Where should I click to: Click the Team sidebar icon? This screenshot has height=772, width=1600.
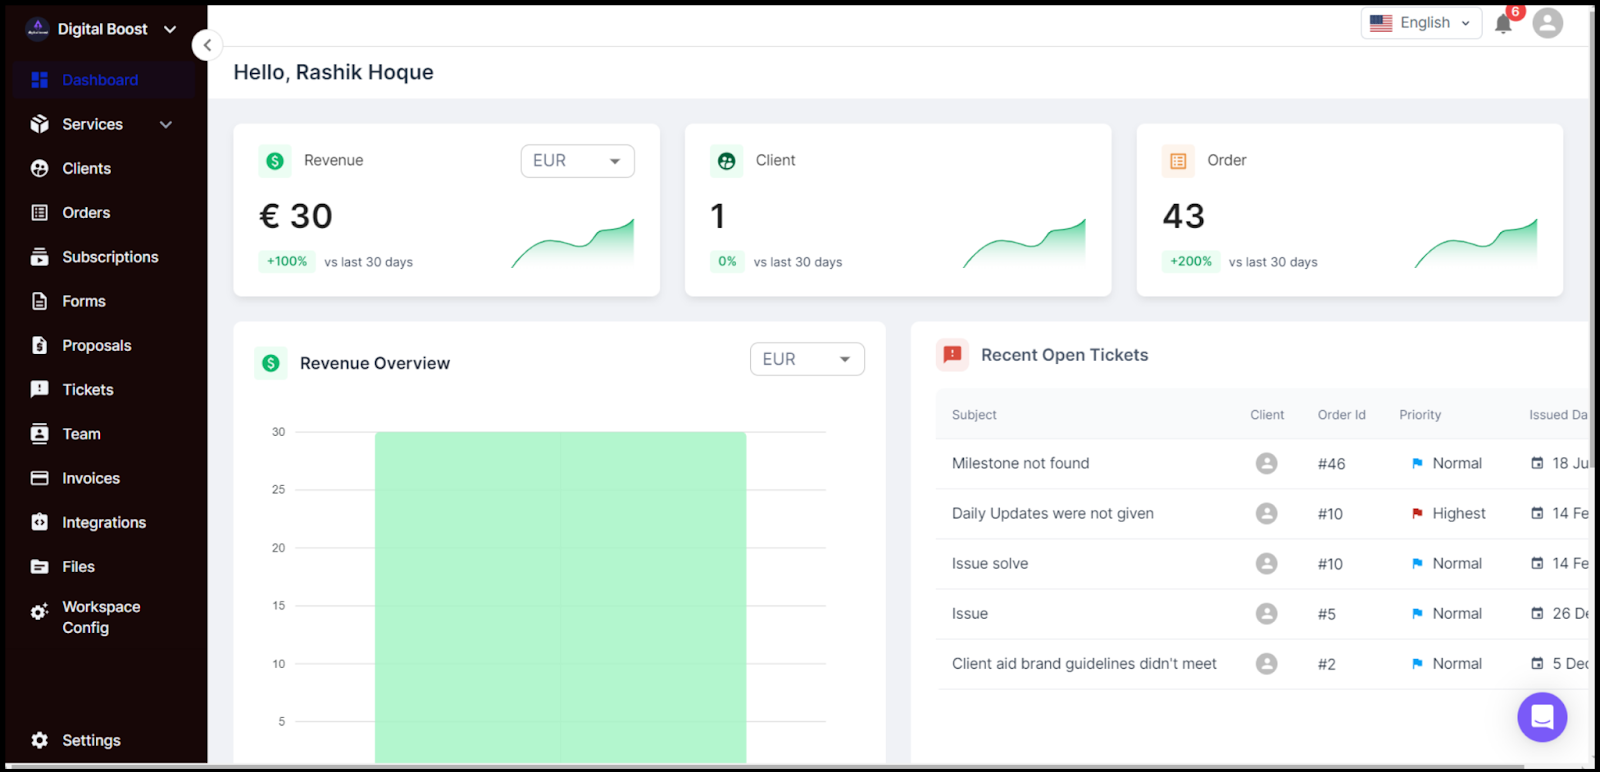(39, 434)
